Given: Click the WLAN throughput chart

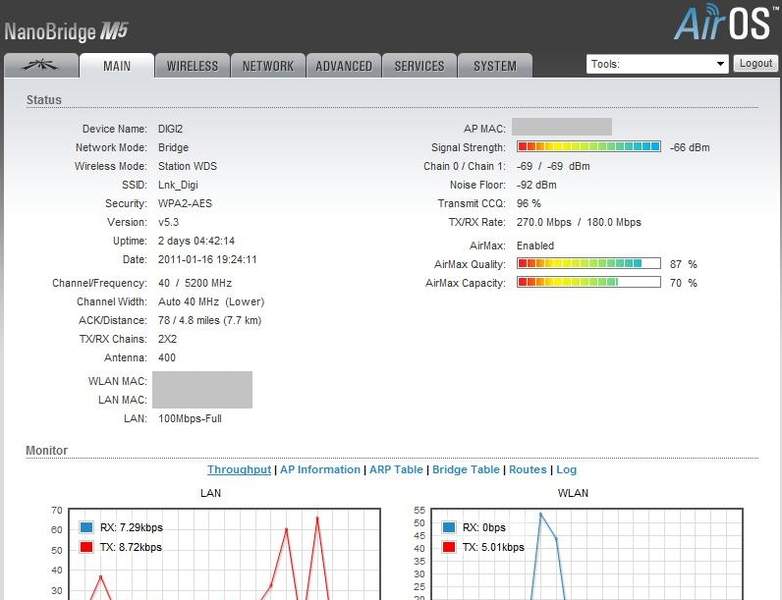Looking at the screenshot, I should coord(586,554).
